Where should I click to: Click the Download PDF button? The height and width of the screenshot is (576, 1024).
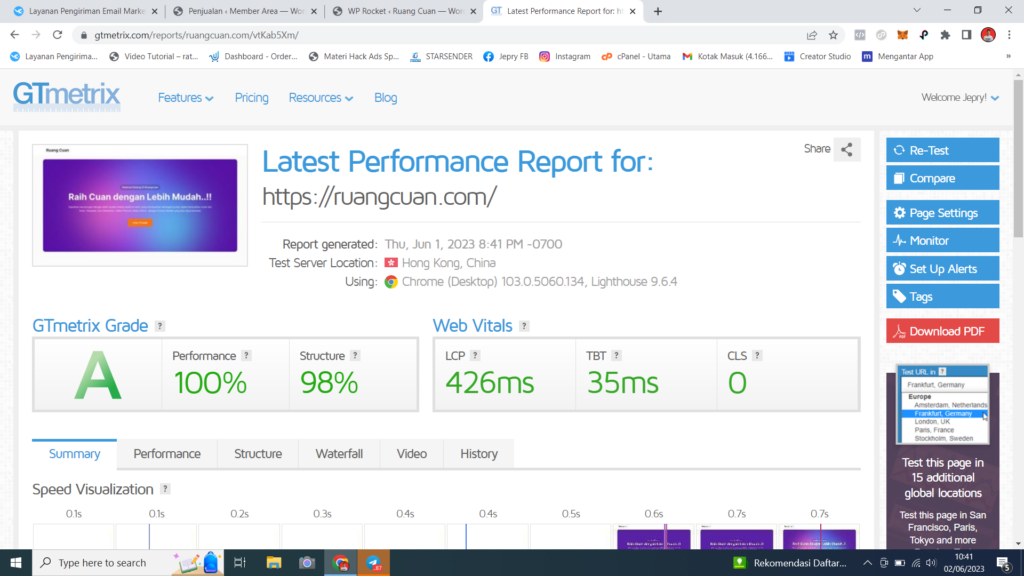[942, 331]
